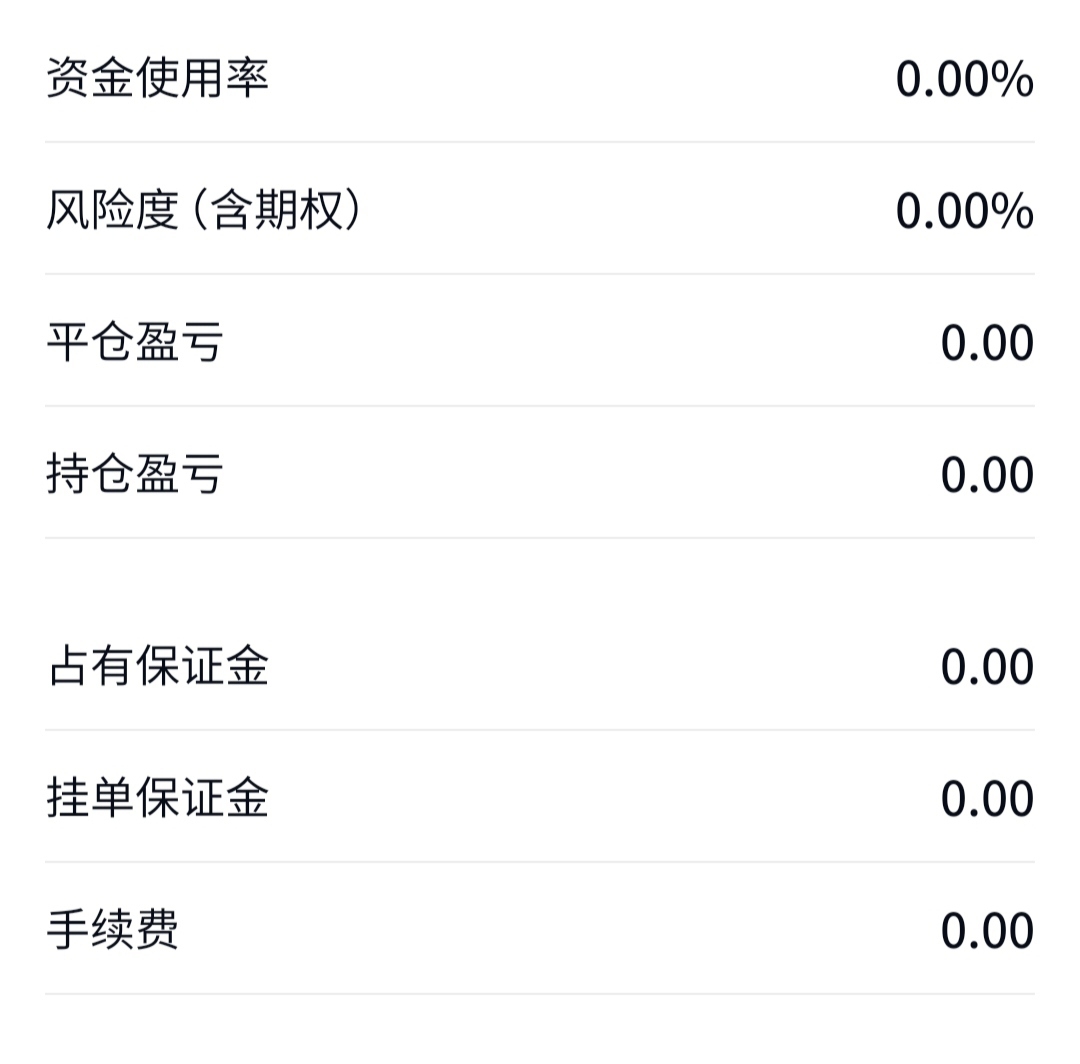Tap the 0.00 value beside 平仓盈亏
Viewport: 1080px width, 1064px height.
986,343
